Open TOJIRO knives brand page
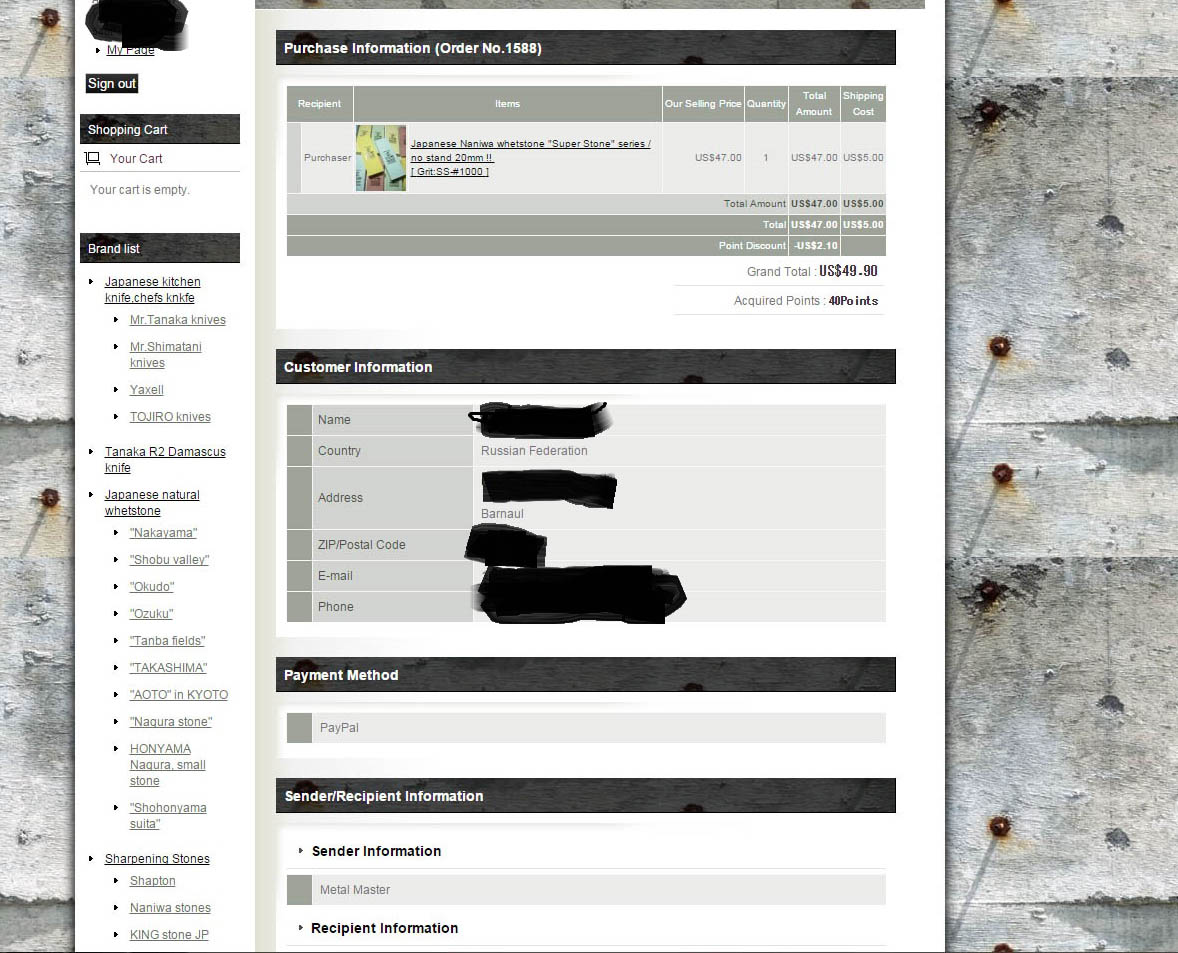The height and width of the screenshot is (953, 1178). click(170, 417)
